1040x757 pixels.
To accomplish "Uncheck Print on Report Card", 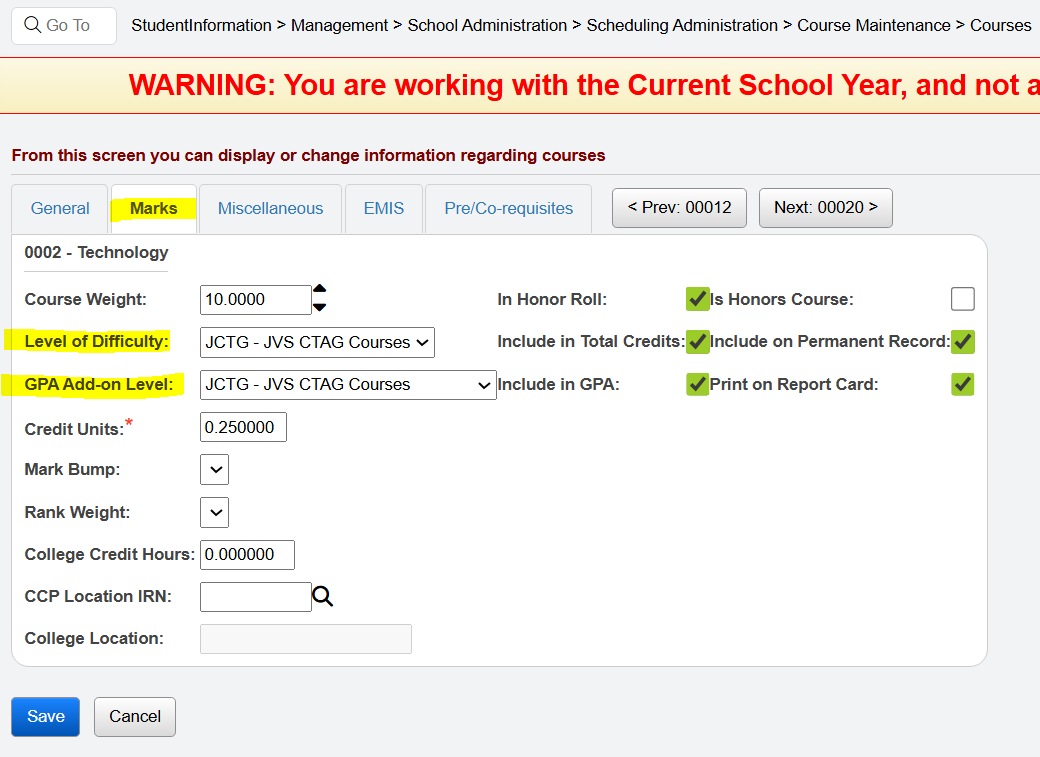I will click(962, 384).
